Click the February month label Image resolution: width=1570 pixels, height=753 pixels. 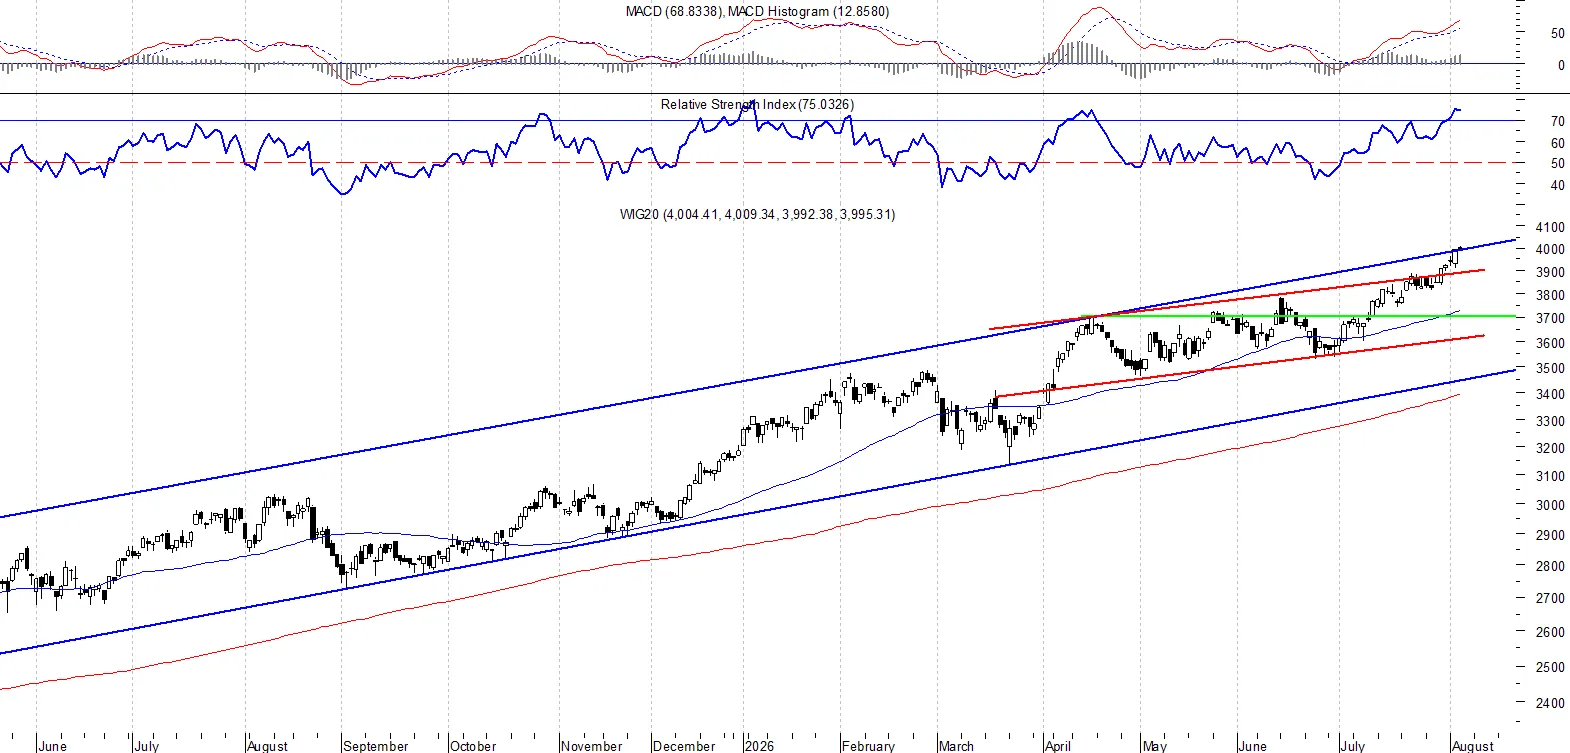868,746
